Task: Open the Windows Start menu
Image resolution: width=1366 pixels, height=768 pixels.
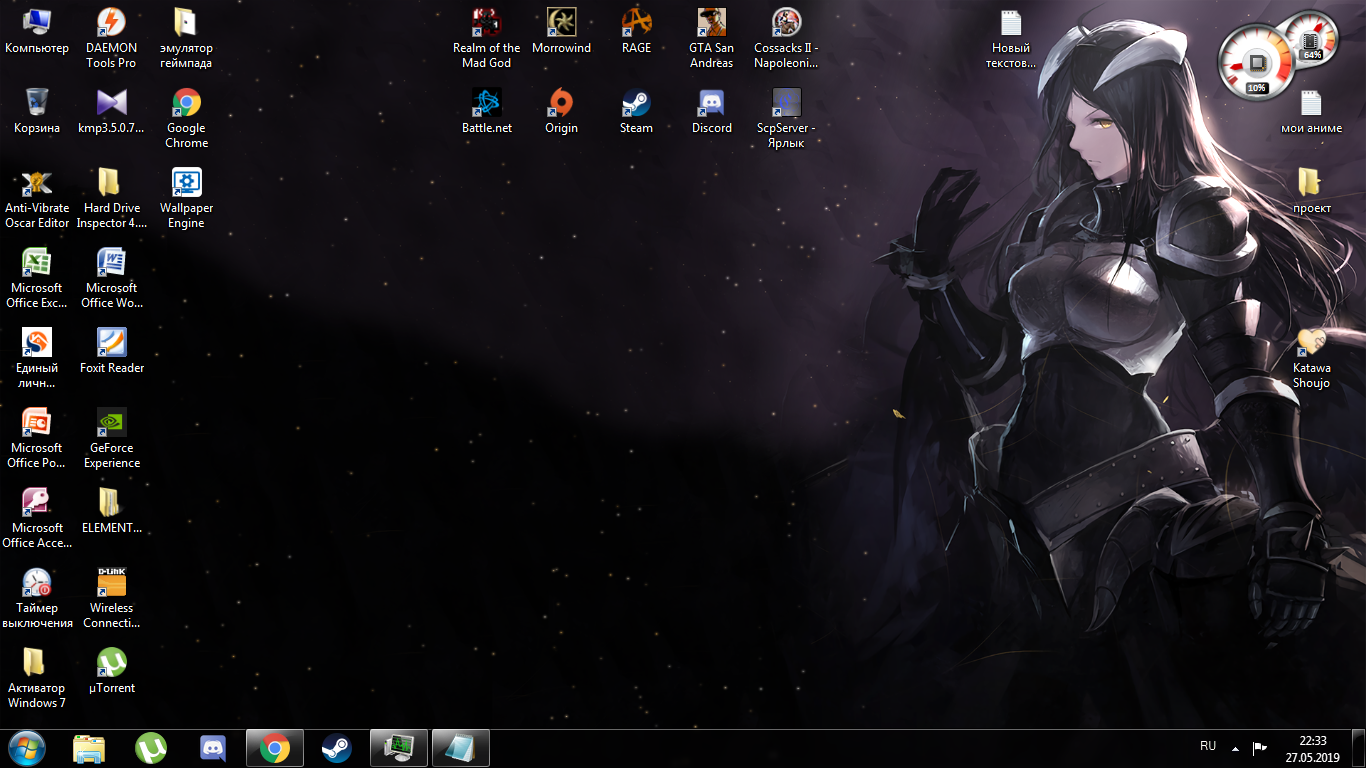Action: (x=26, y=748)
